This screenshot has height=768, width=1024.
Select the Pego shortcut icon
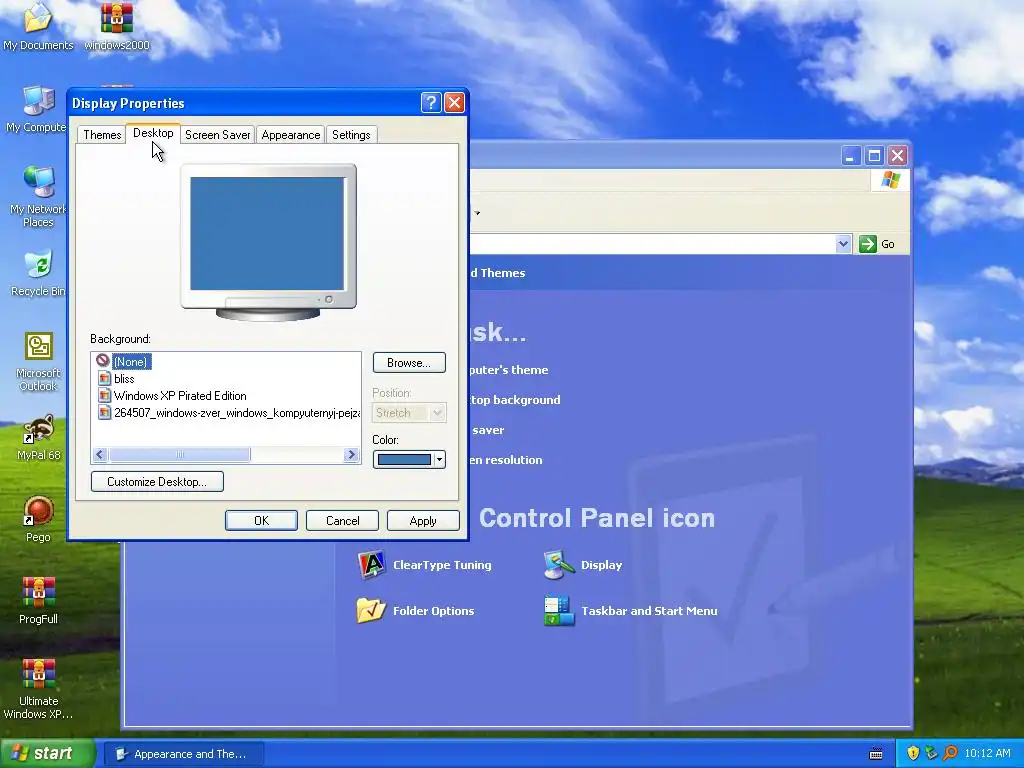[38, 519]
